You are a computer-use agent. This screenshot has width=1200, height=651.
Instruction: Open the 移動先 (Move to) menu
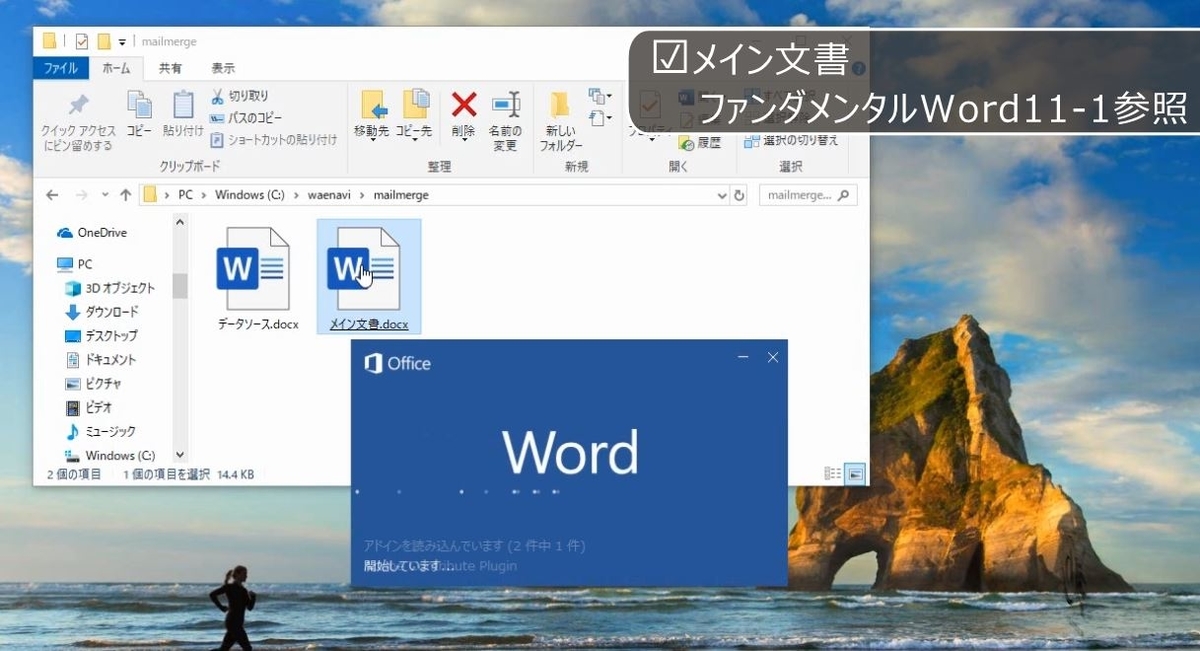pos(372,115)
